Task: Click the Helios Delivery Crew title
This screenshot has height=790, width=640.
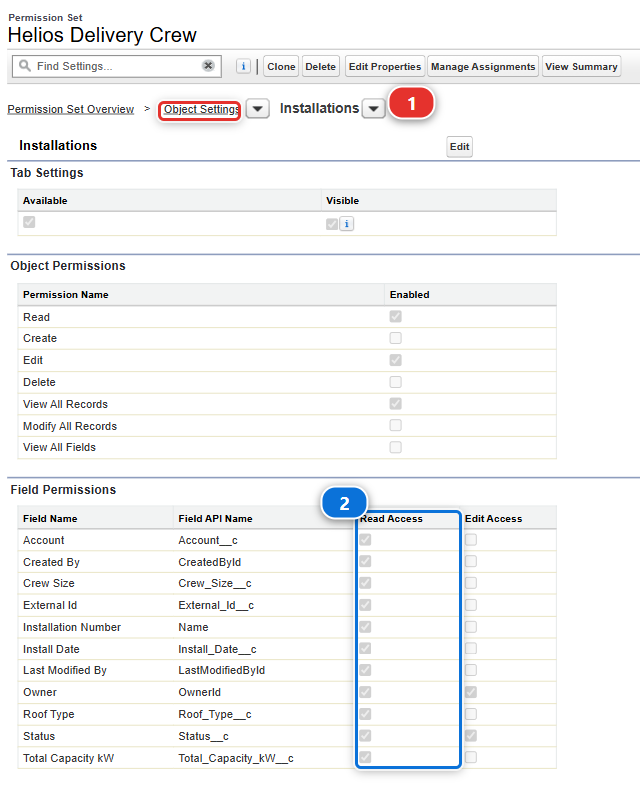Action: [102, 35]
